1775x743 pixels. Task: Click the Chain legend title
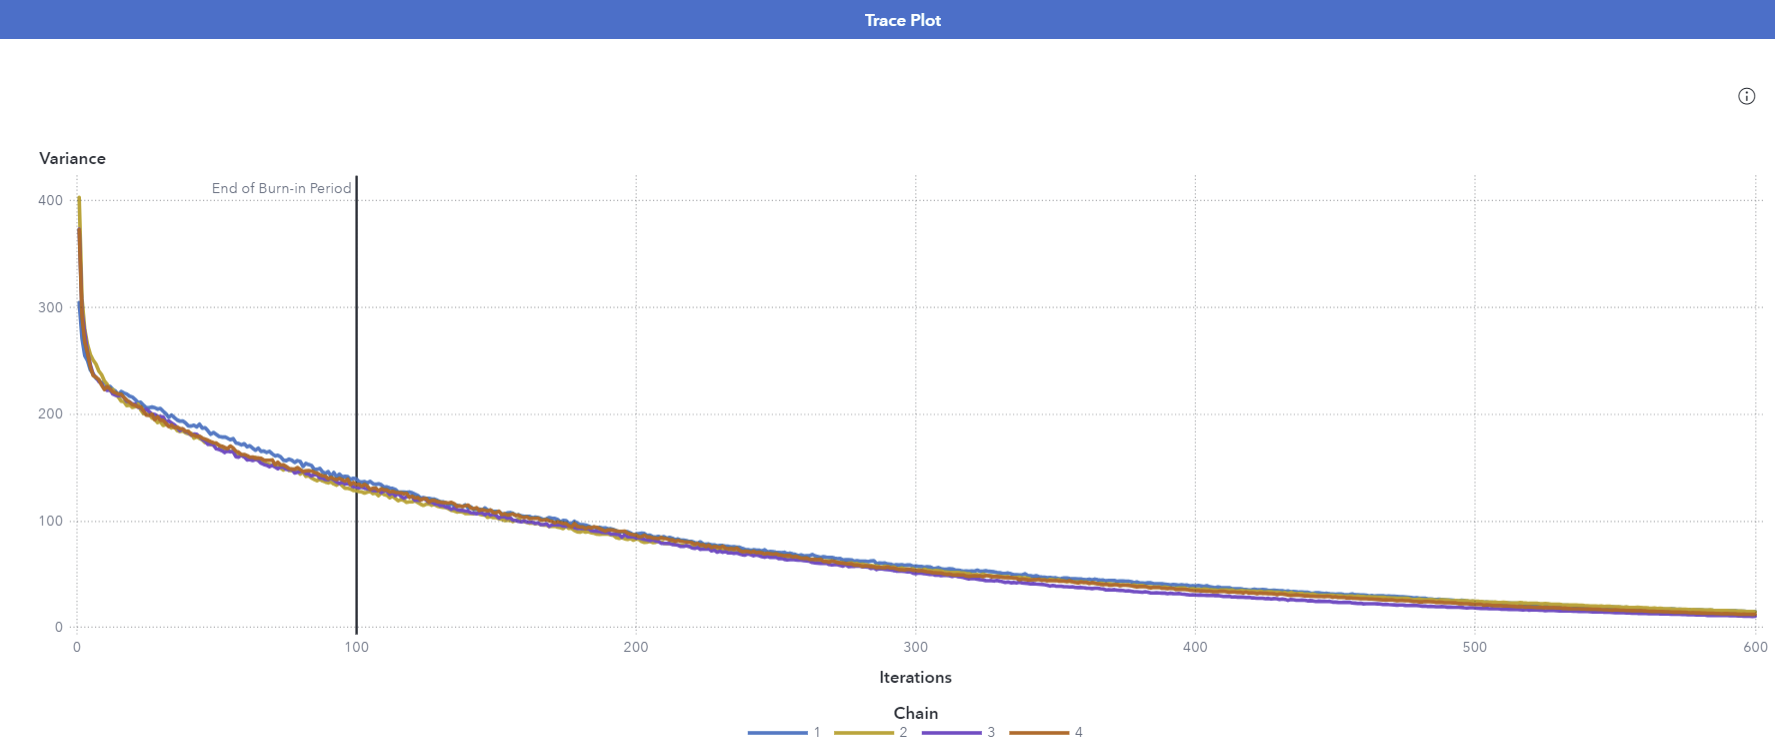pos(915,713)
